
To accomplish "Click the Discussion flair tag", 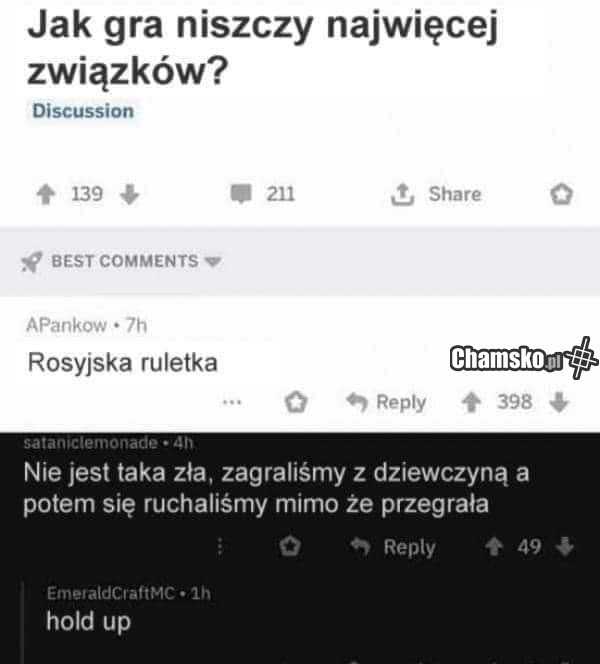I will point(83,111).
